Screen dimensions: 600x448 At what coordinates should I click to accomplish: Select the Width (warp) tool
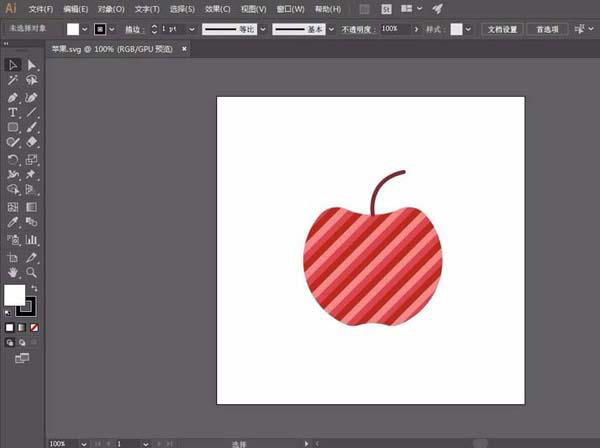13,174
